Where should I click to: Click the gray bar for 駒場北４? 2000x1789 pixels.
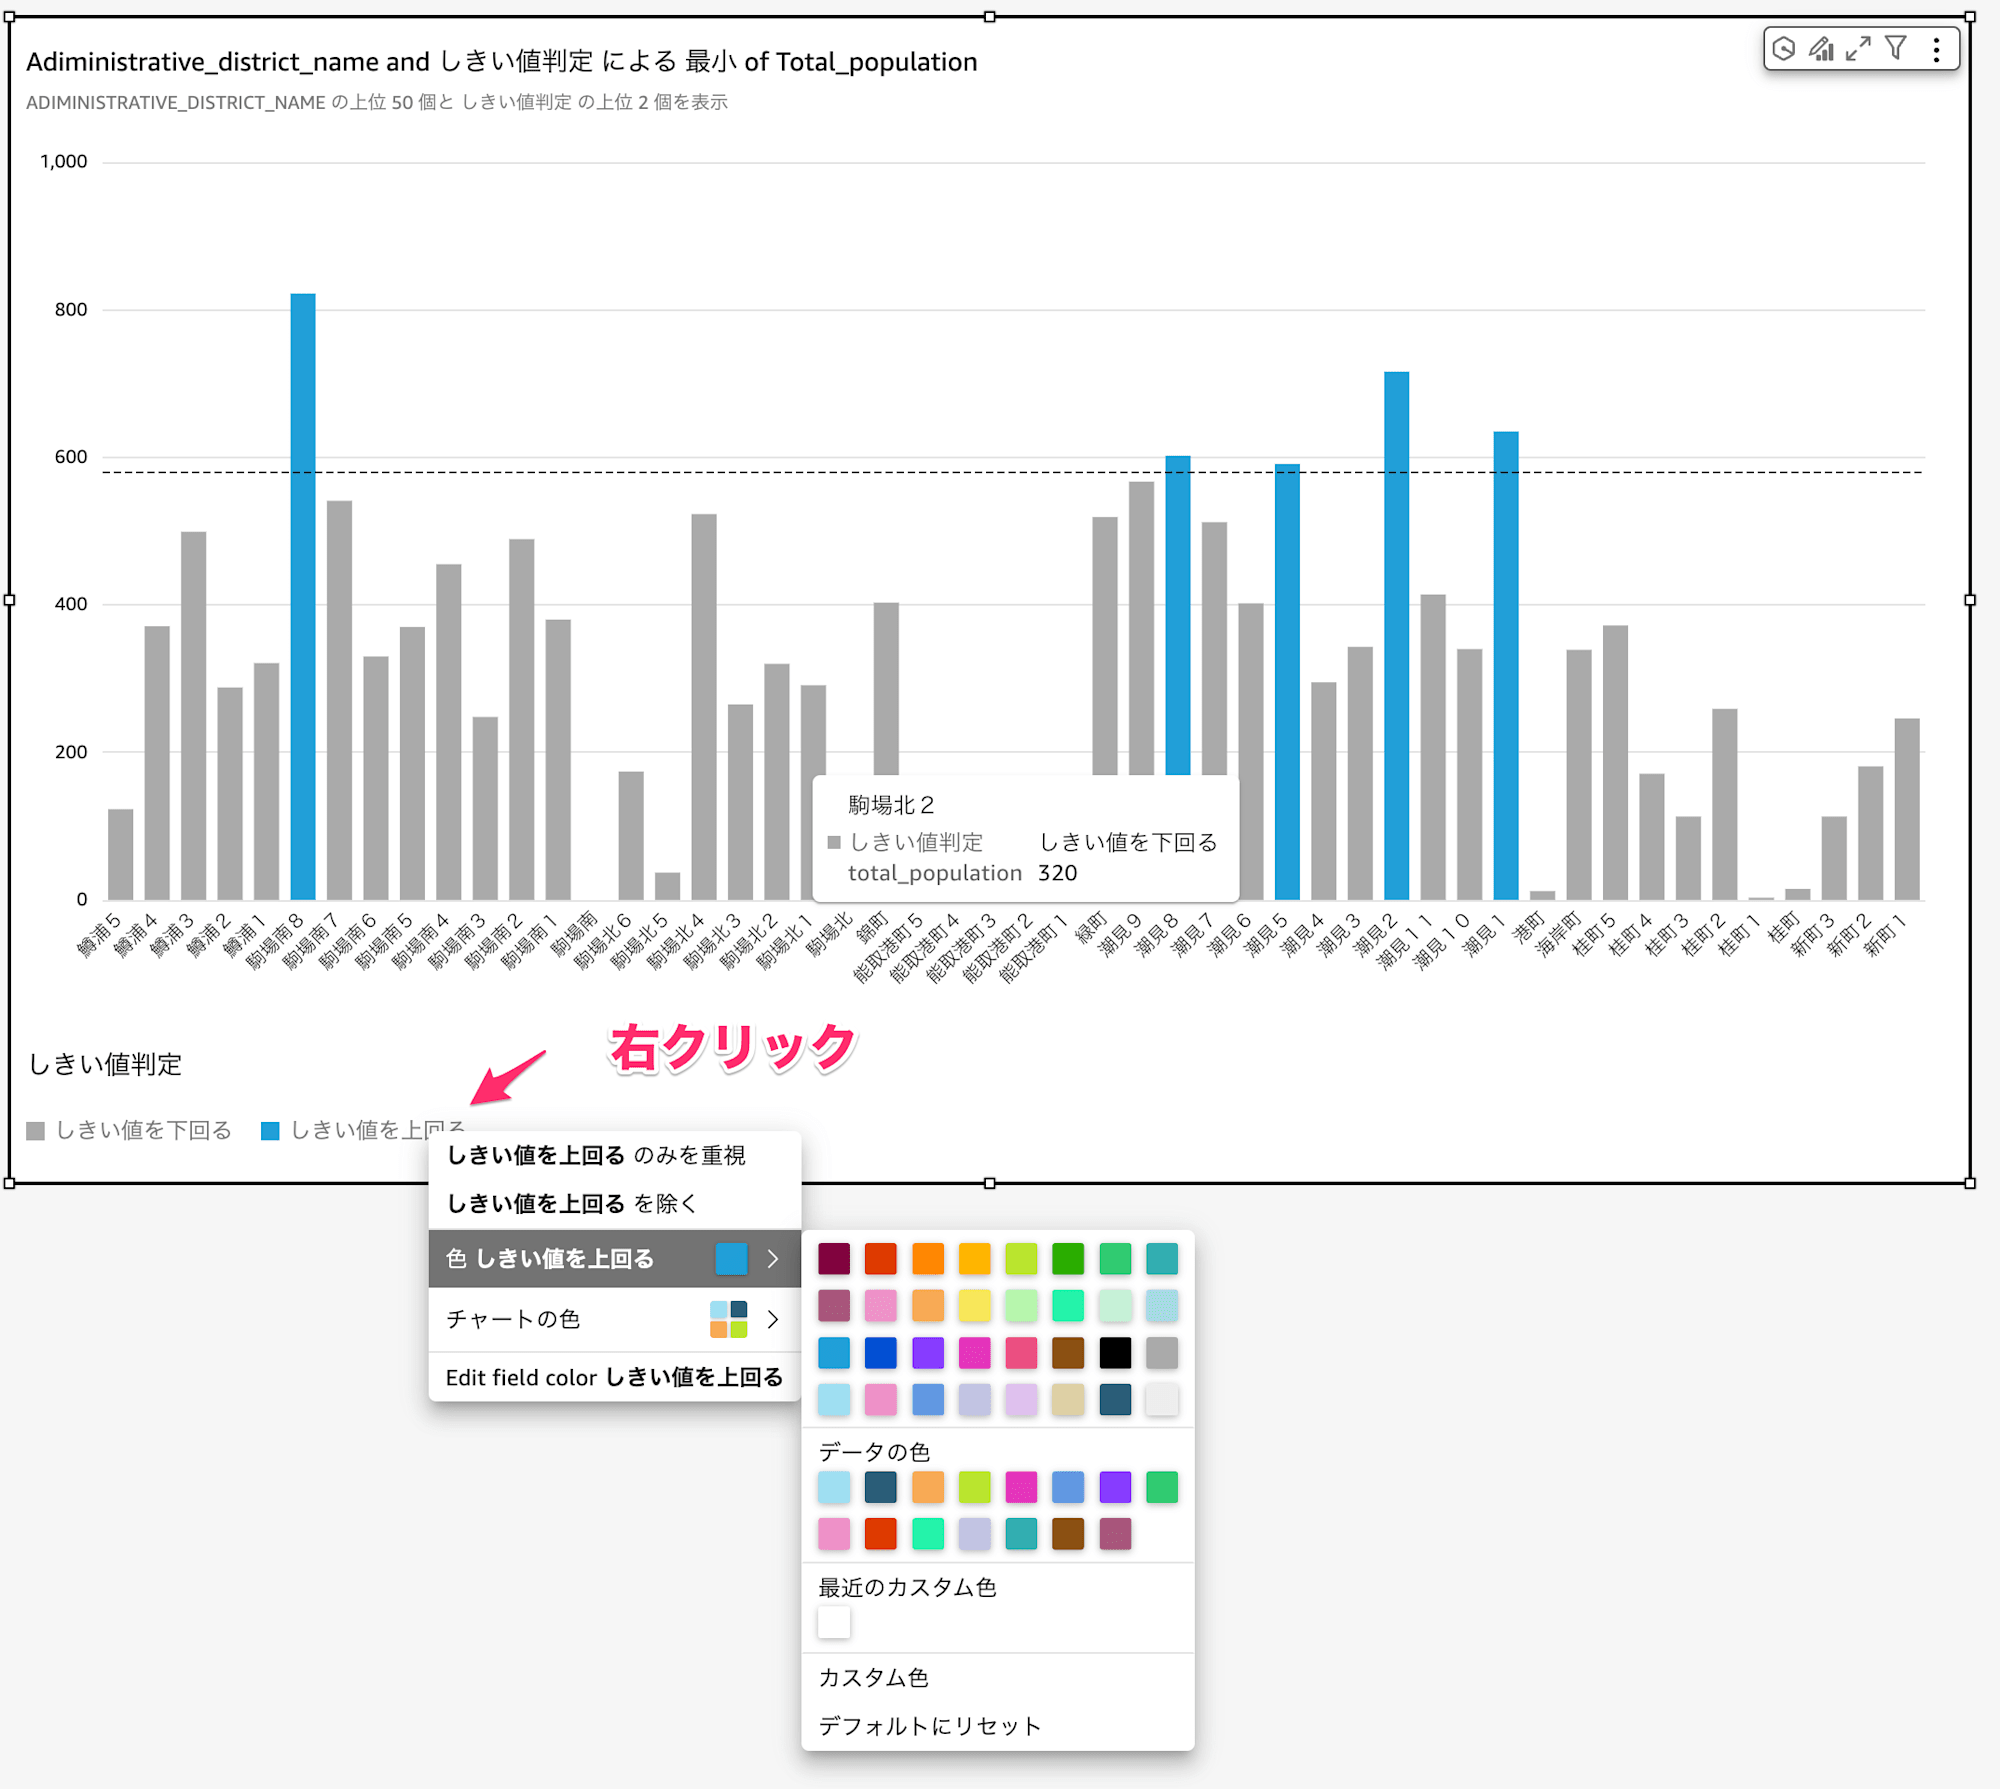tap(703, 707)
